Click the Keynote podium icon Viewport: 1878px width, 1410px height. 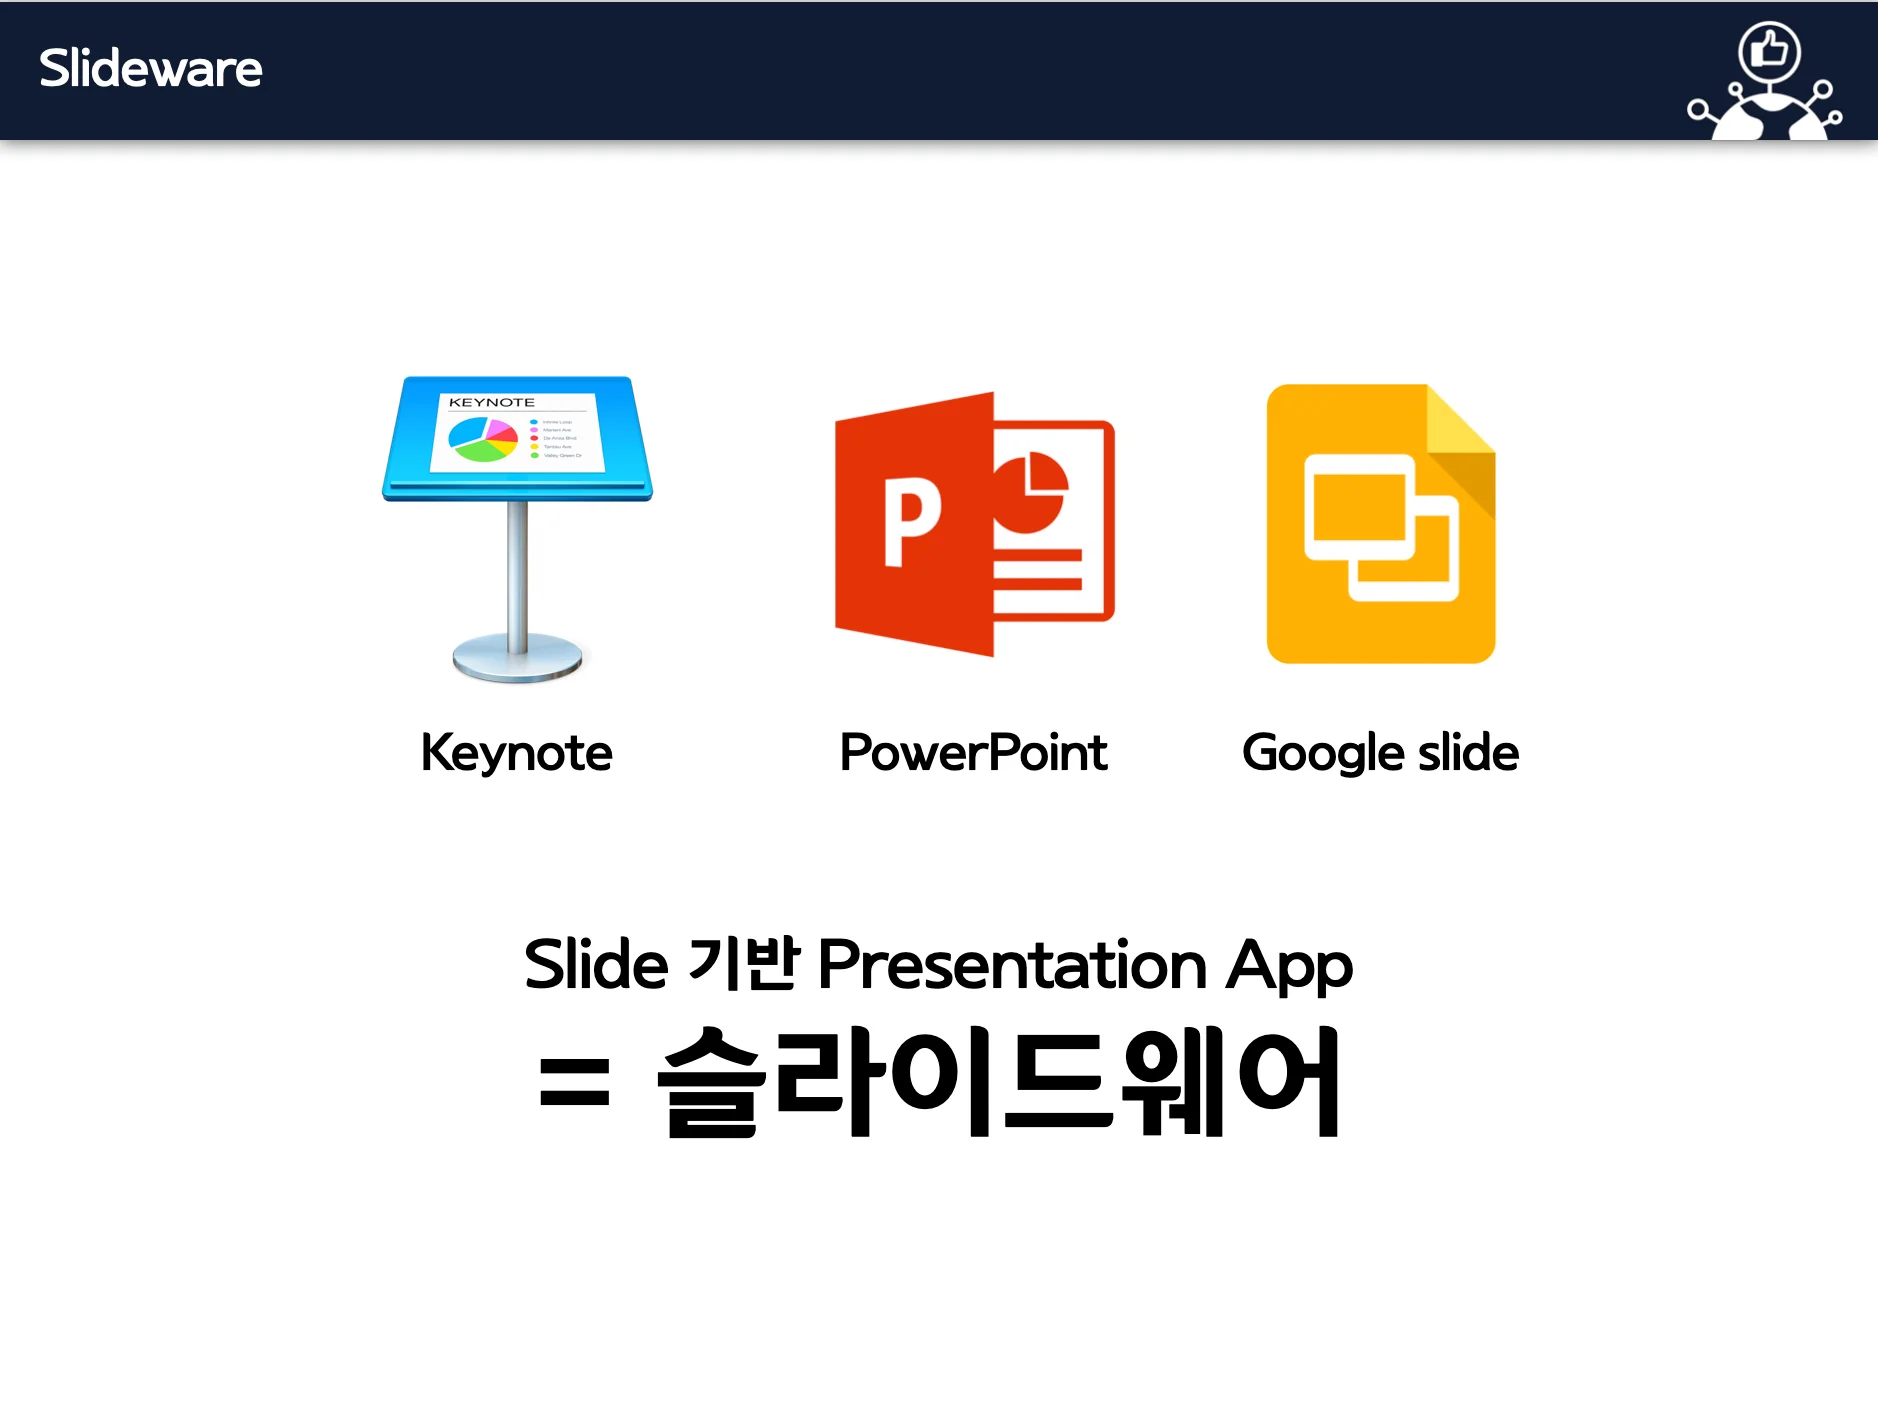(517, 529)
